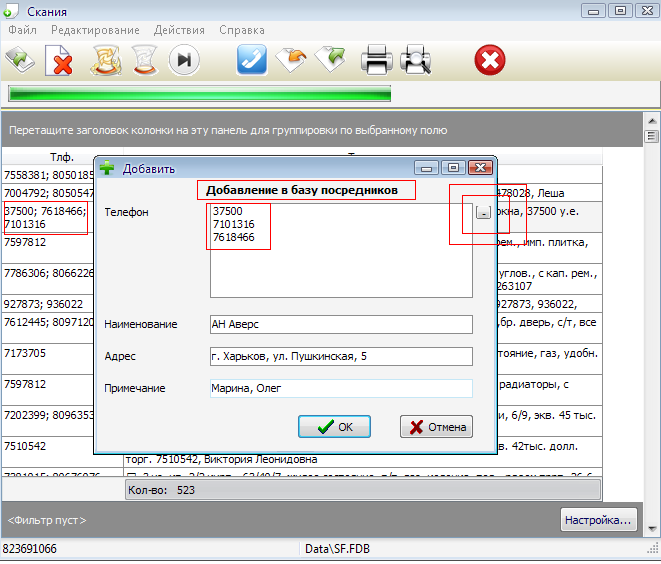This screenshot has width=661, height=564.
Task: Click the small minus button beside phone list
Action: tap(483, 213)
